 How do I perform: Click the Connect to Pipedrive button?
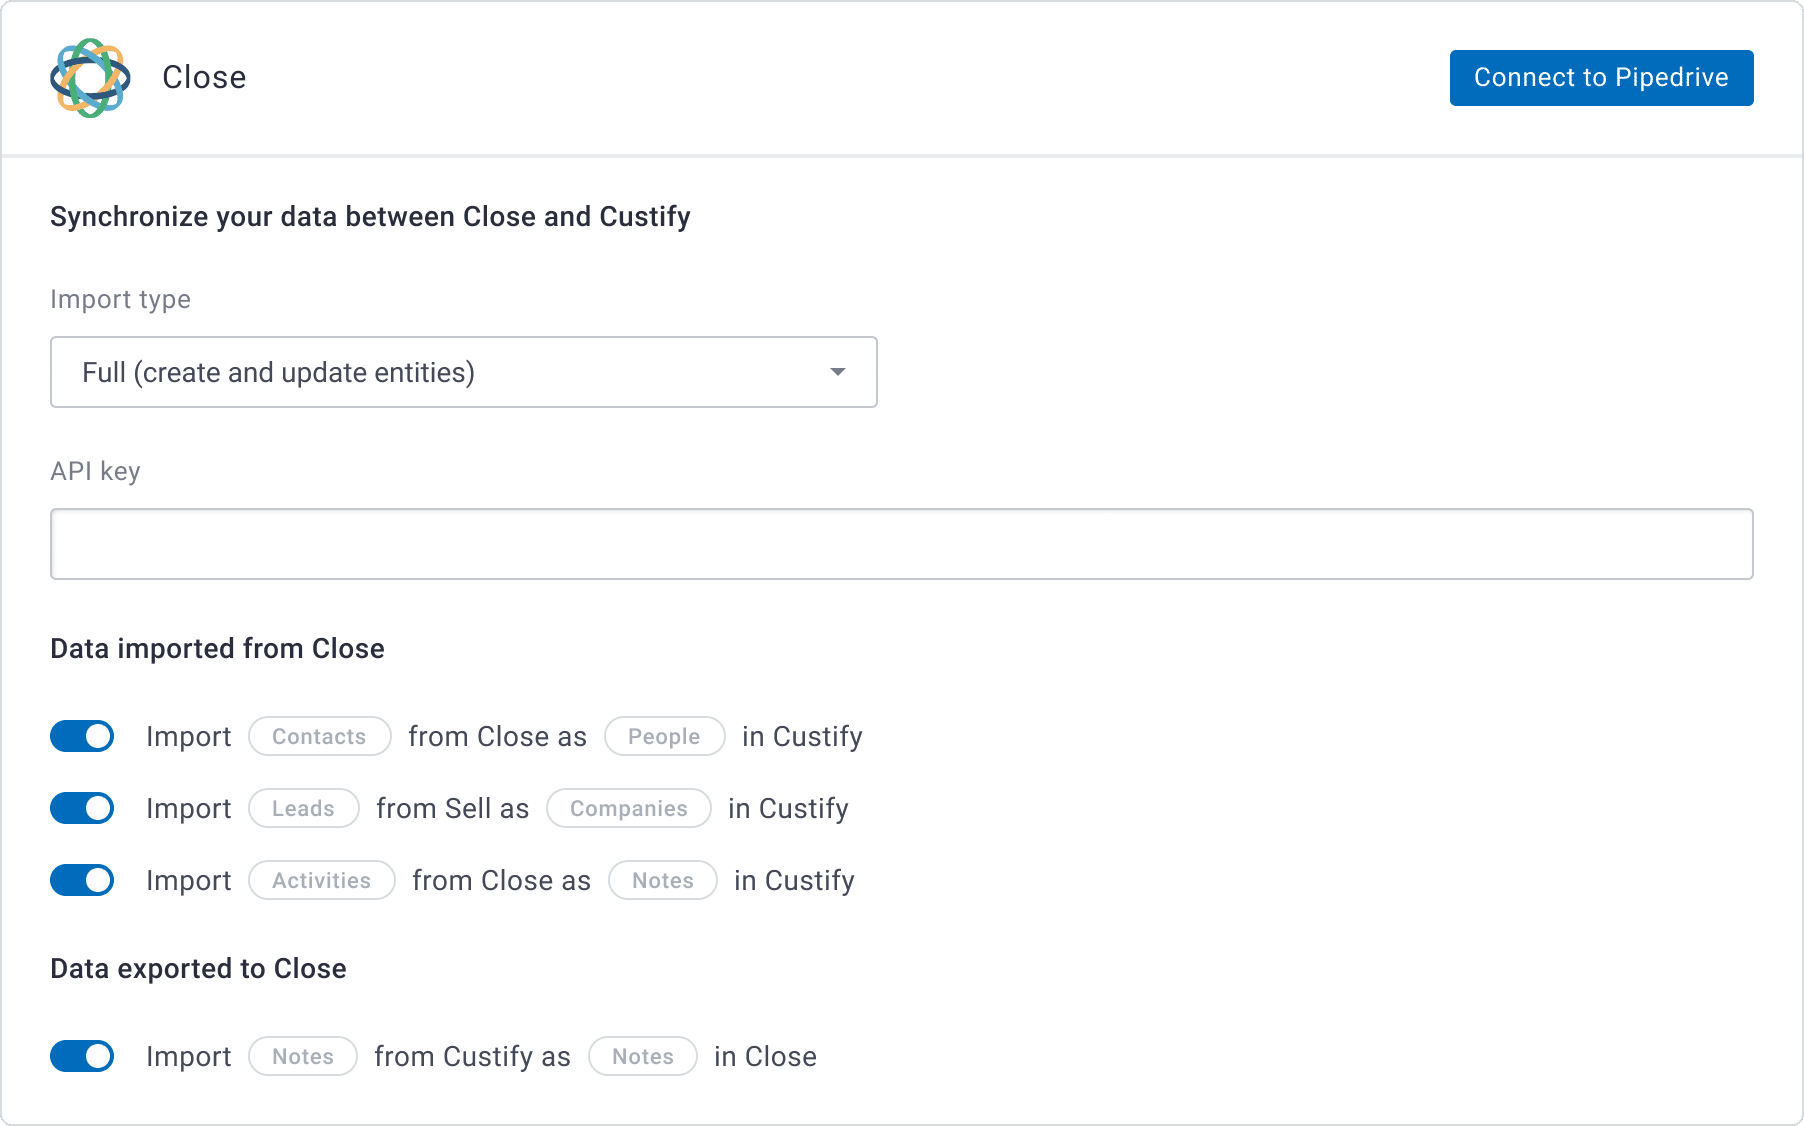[x=1601, y=78]
